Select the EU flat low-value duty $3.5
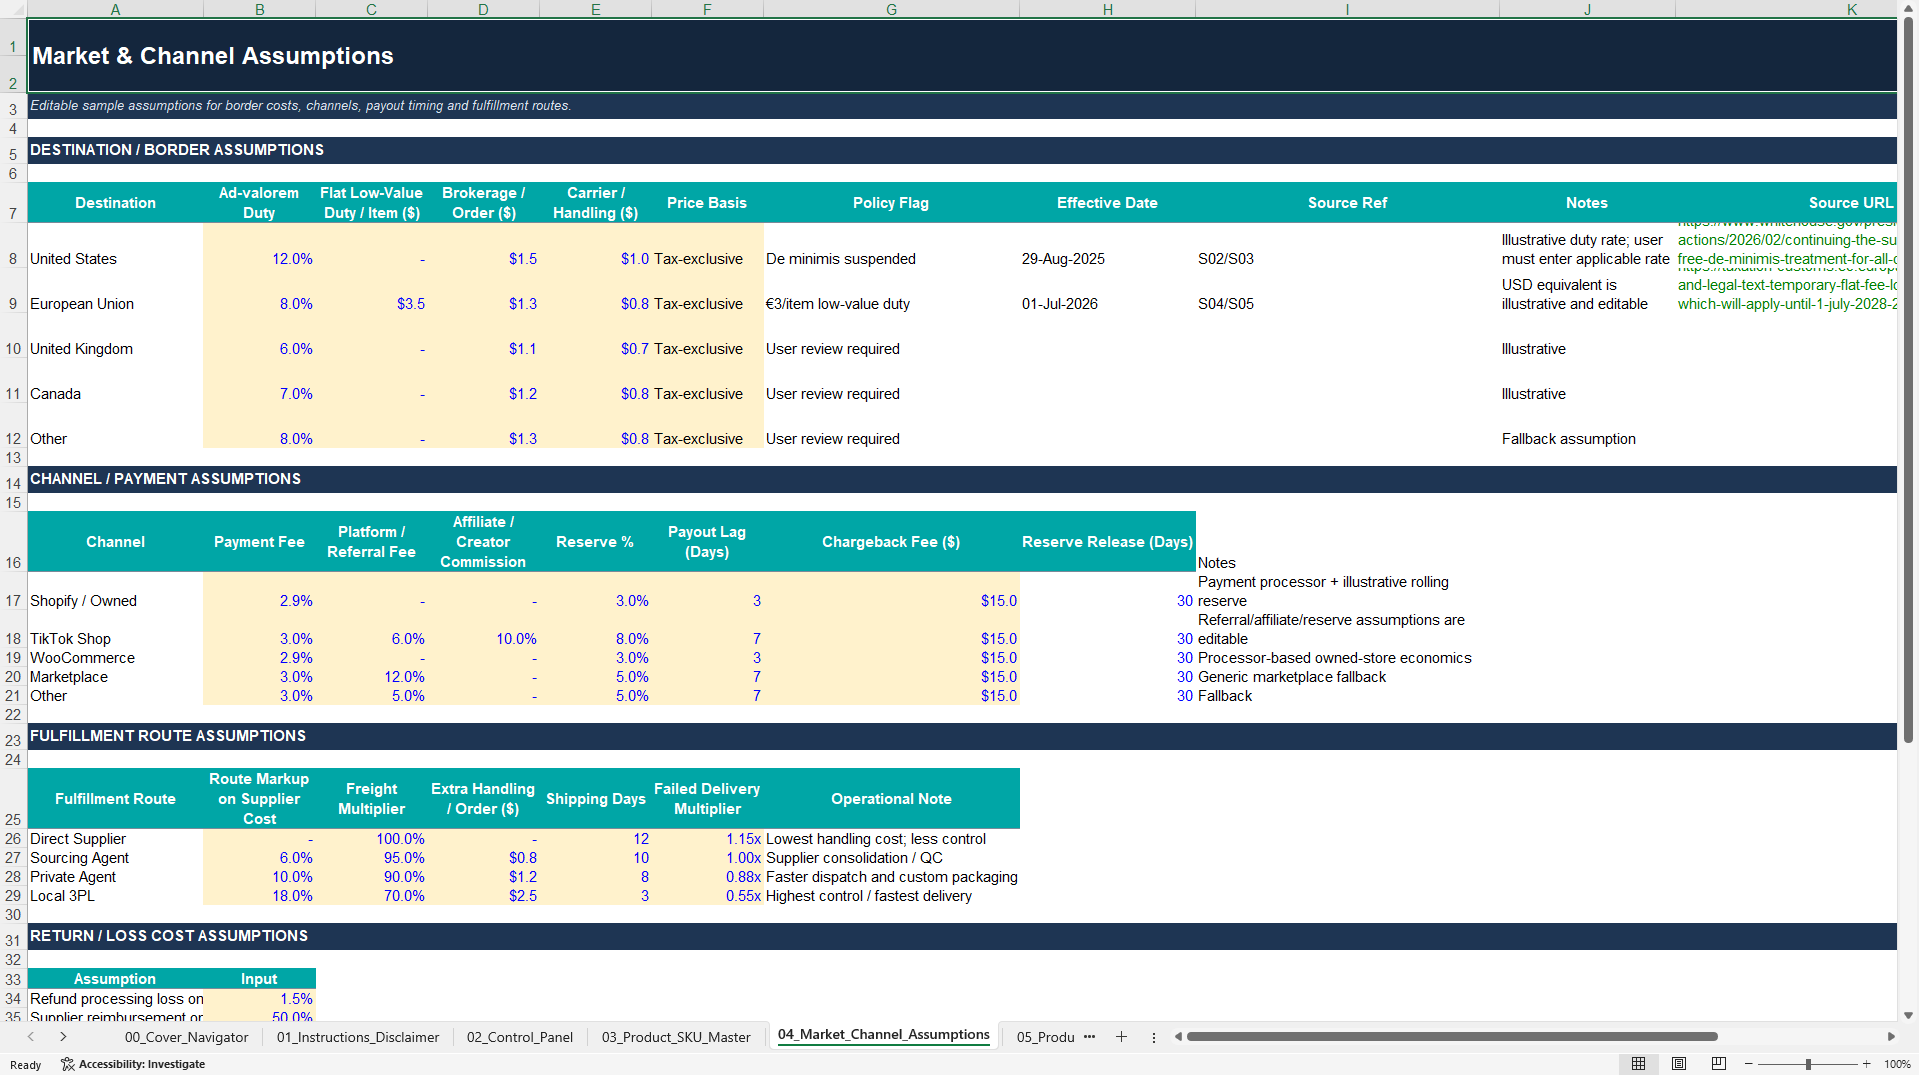 coord(371,291)
